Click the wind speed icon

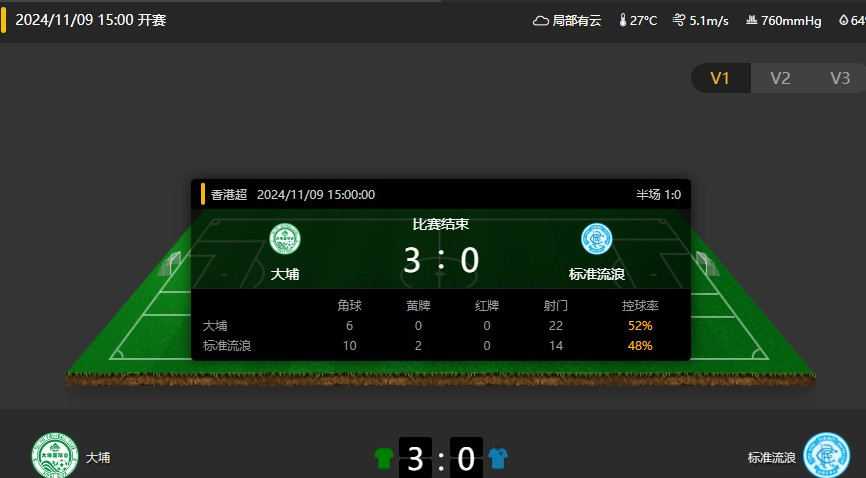point(679,20)
